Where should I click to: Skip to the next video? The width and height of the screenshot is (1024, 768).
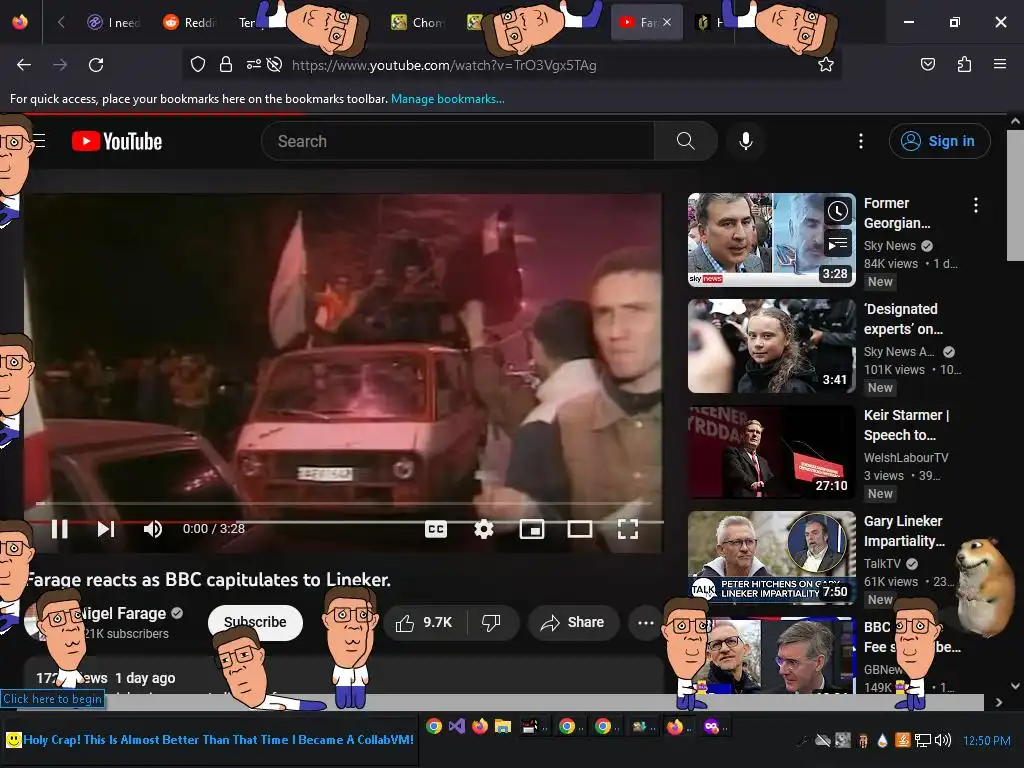[106, 529]
